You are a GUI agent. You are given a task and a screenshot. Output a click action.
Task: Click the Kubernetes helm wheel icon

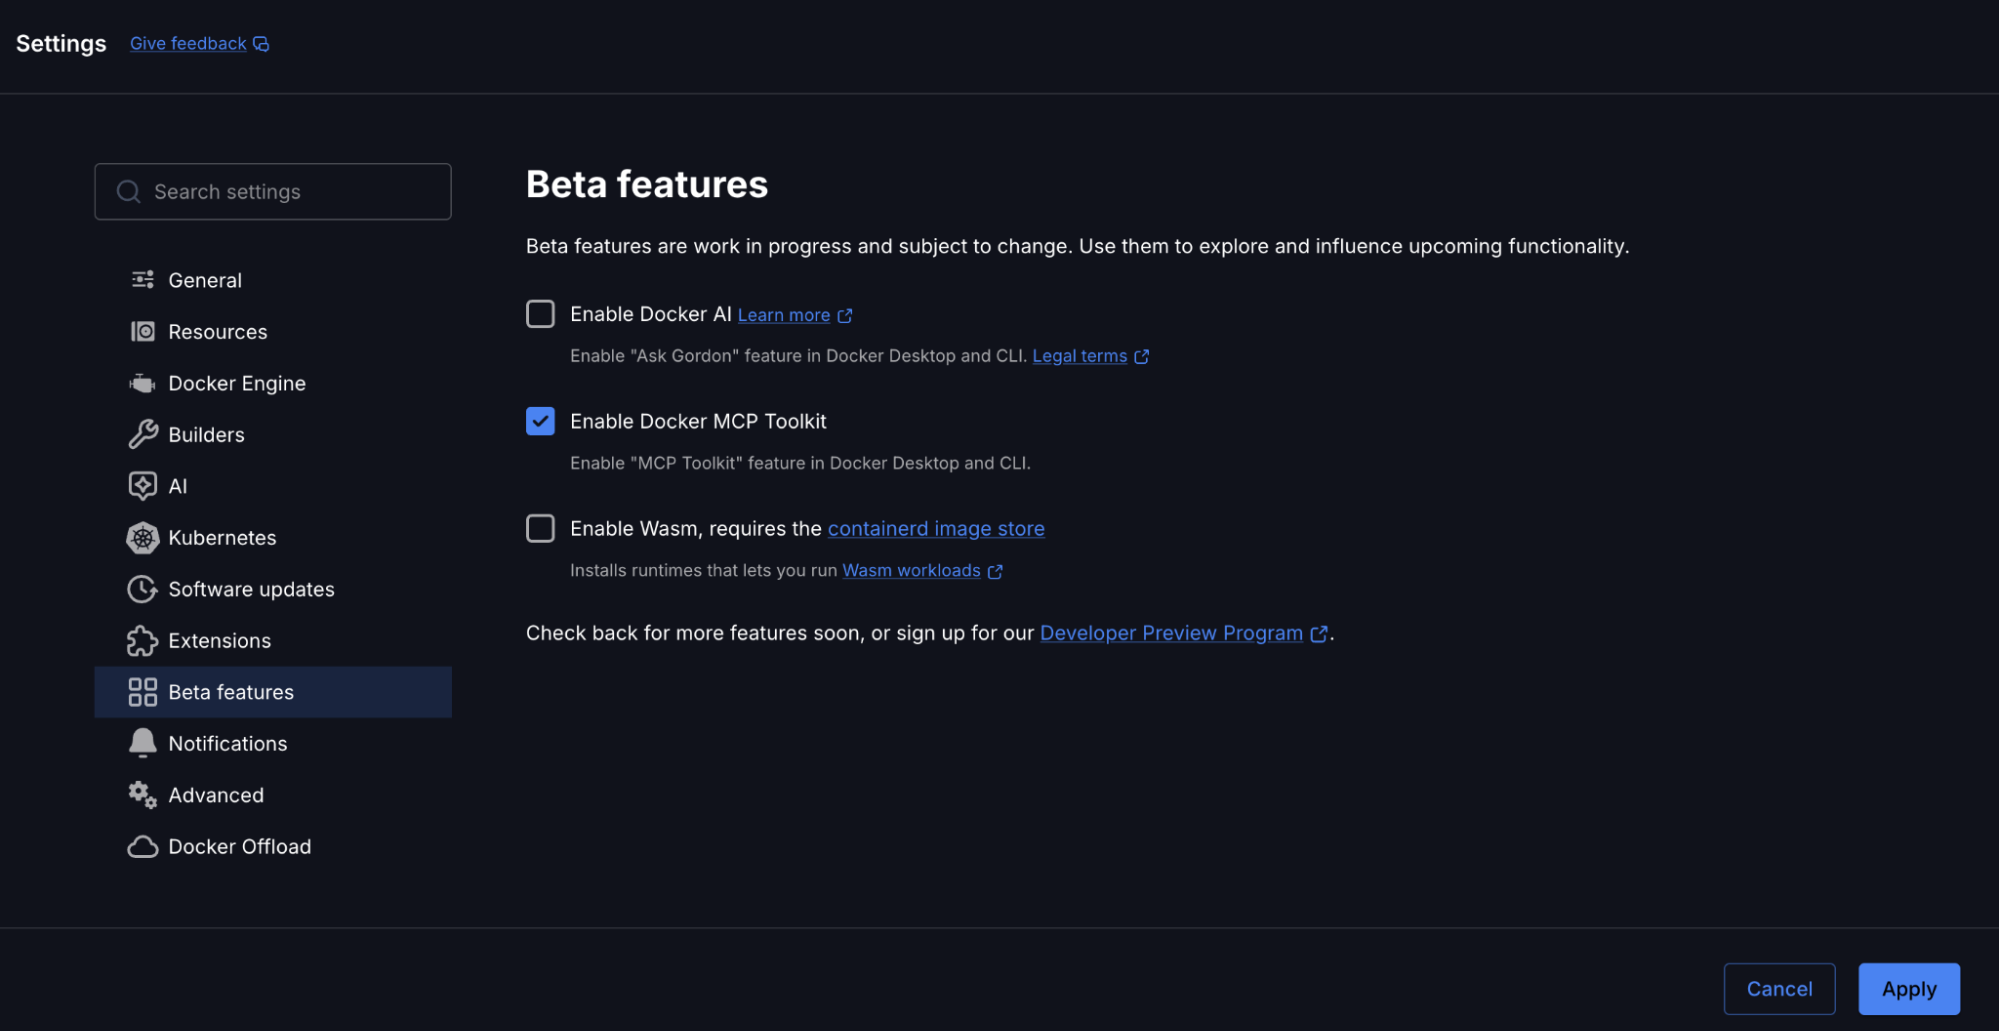point(143,538)
